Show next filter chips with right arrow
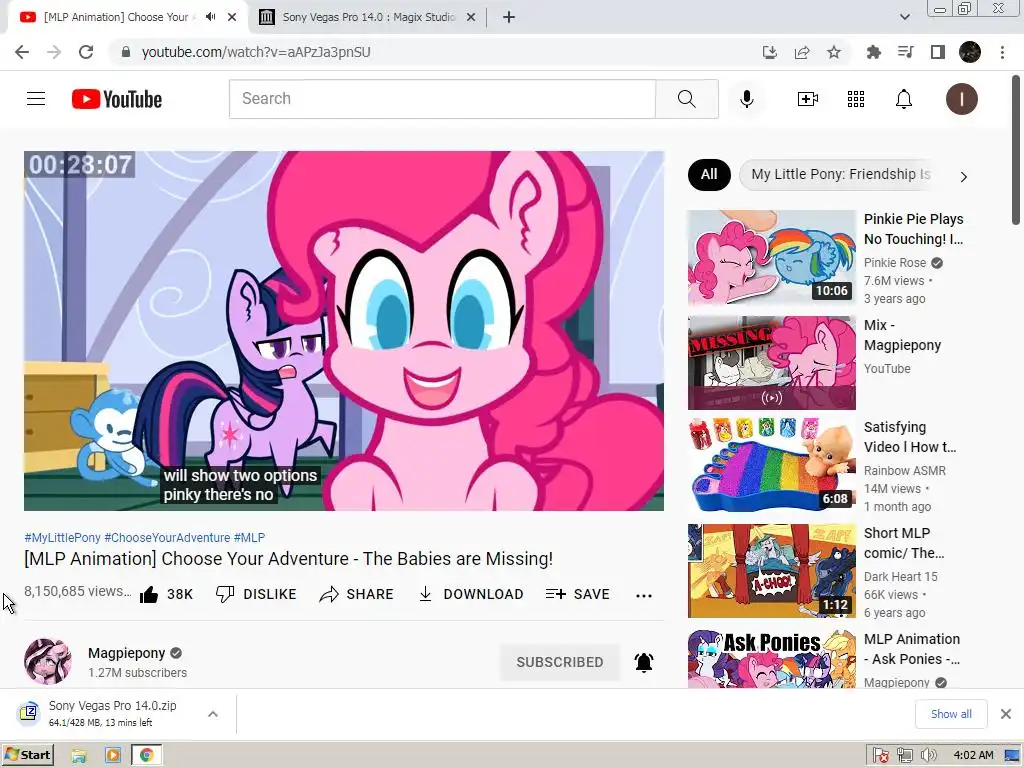The image size is (1024, 768). coord(963,176)
